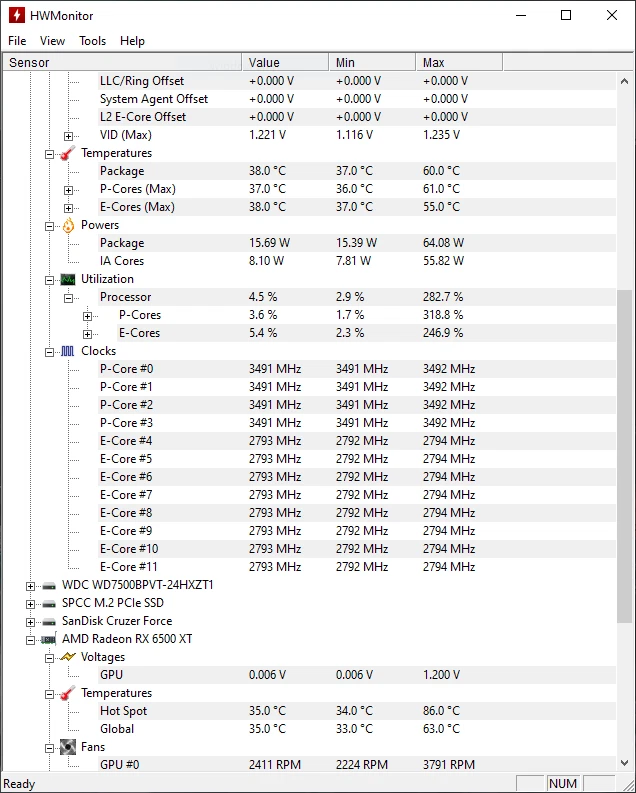Expand the SPCC M.2 PCIe SSD node
This screenshot has width=636, height=793.
click(x=31, y=603)
